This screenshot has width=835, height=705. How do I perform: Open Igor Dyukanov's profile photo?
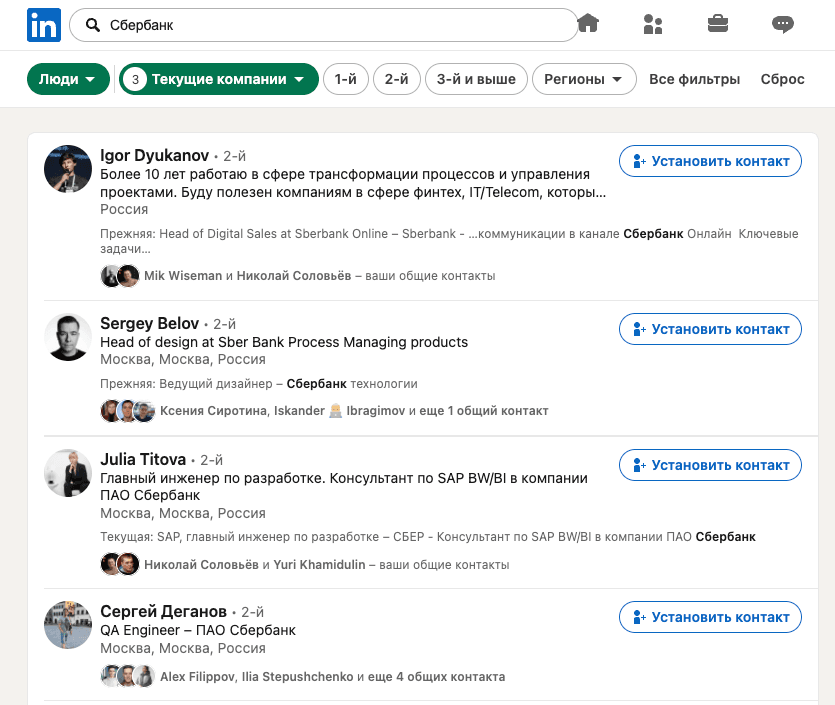click(68, 169)
